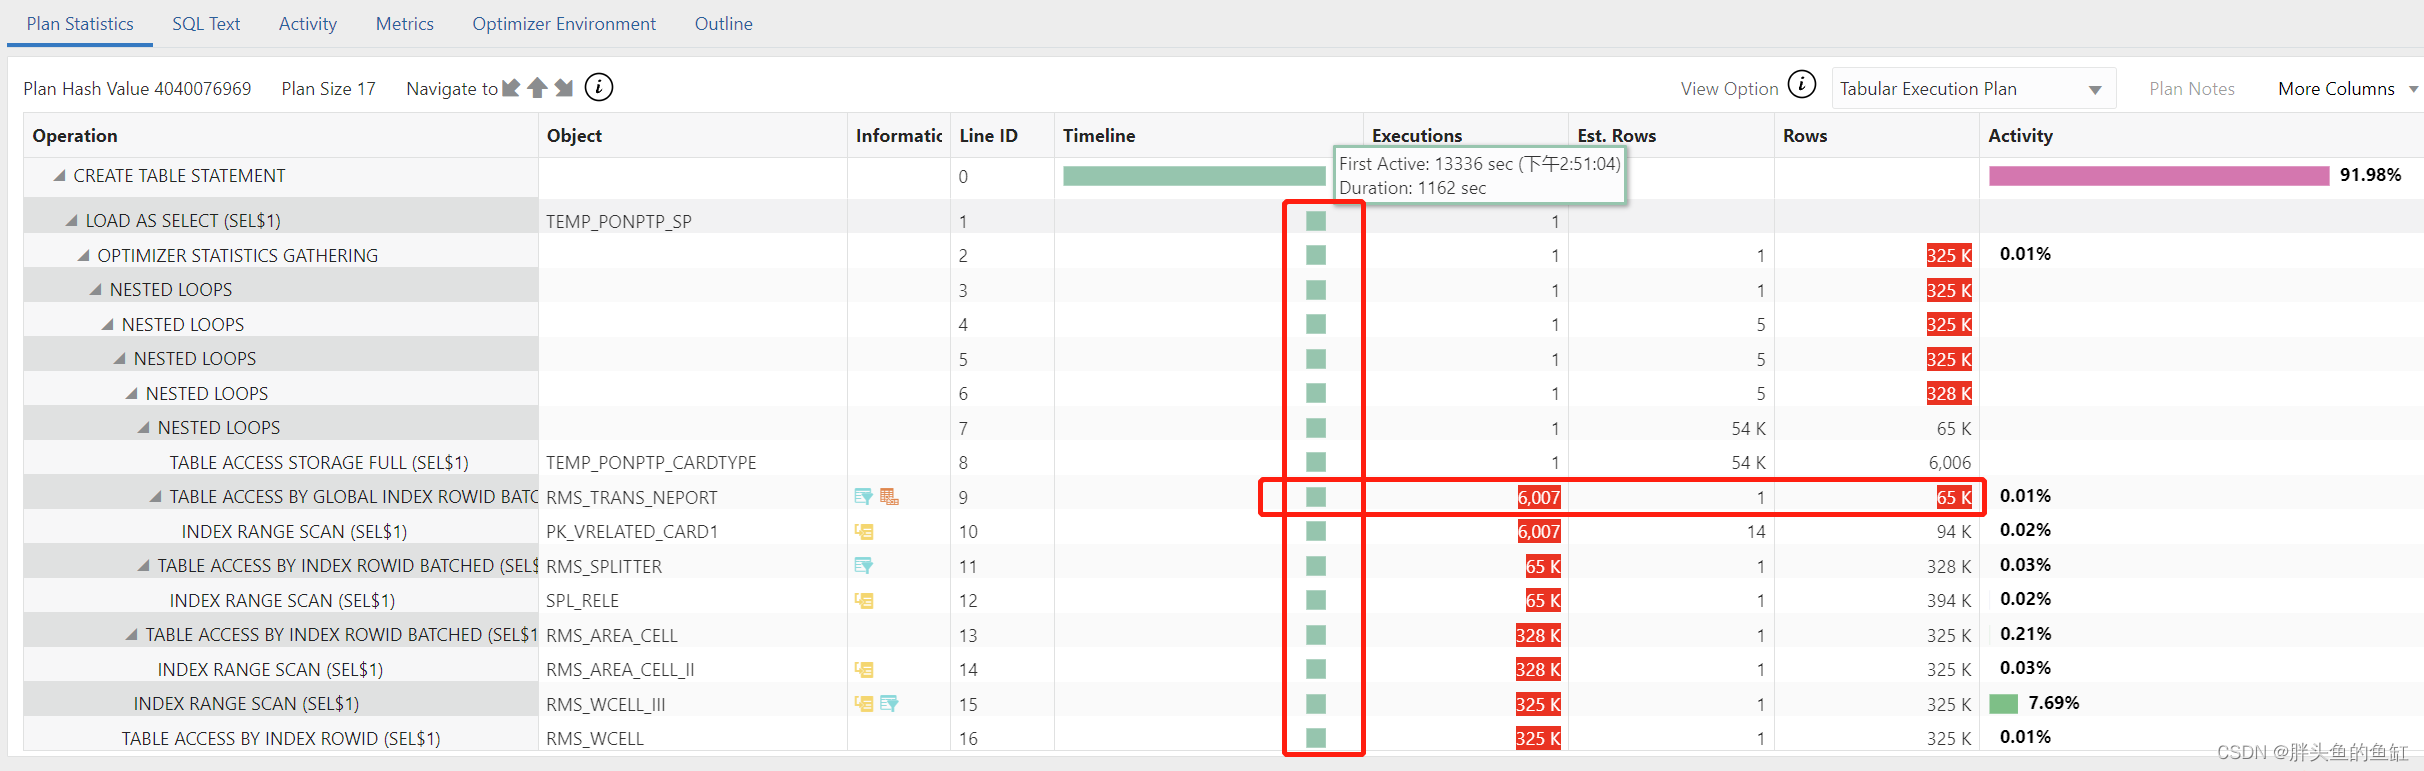Click the access predicate icon on SPL_RELE row
The width and height of the screenshot is (2424, 771).
[864, 601]
